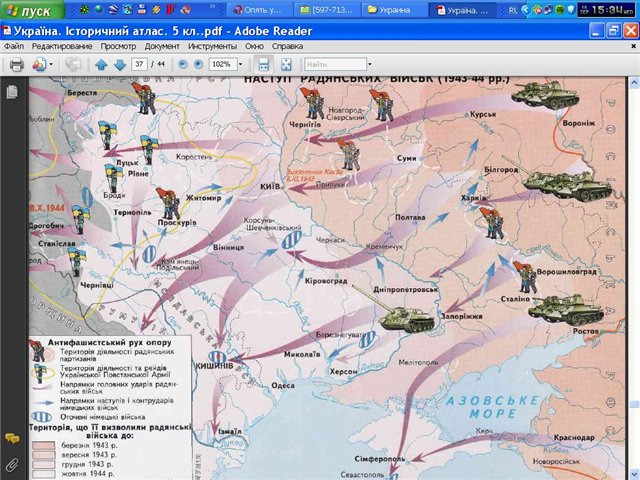Click the 'вересня 1943 р.' legend color swatch
The image size is (640, 480).
point(43,455)
